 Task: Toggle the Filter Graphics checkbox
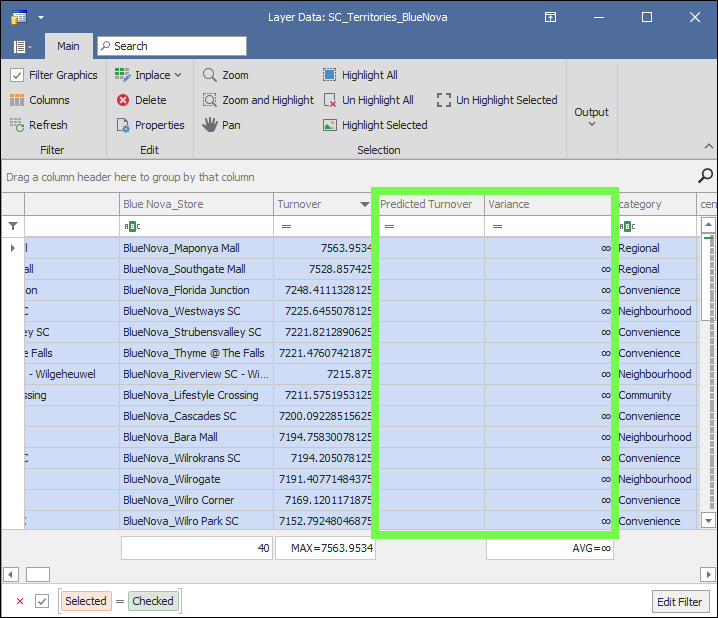click(x=17, y=75)
